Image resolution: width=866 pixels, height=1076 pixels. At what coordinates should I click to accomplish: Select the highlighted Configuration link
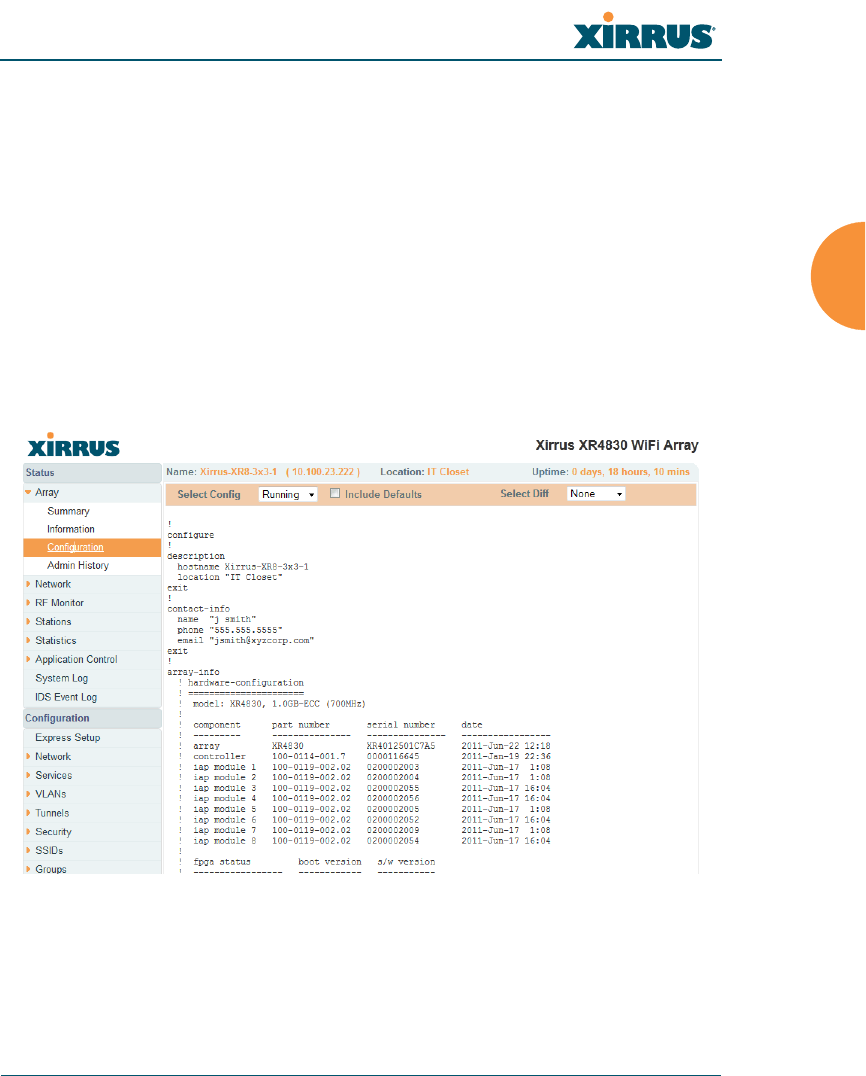coord(75,547)
